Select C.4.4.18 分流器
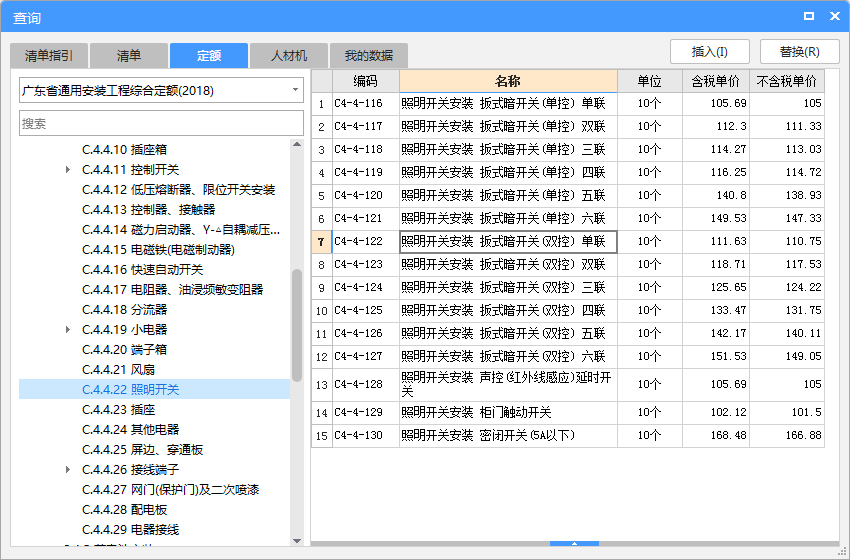Screen dimensions: 850x560 pos(124,310)
